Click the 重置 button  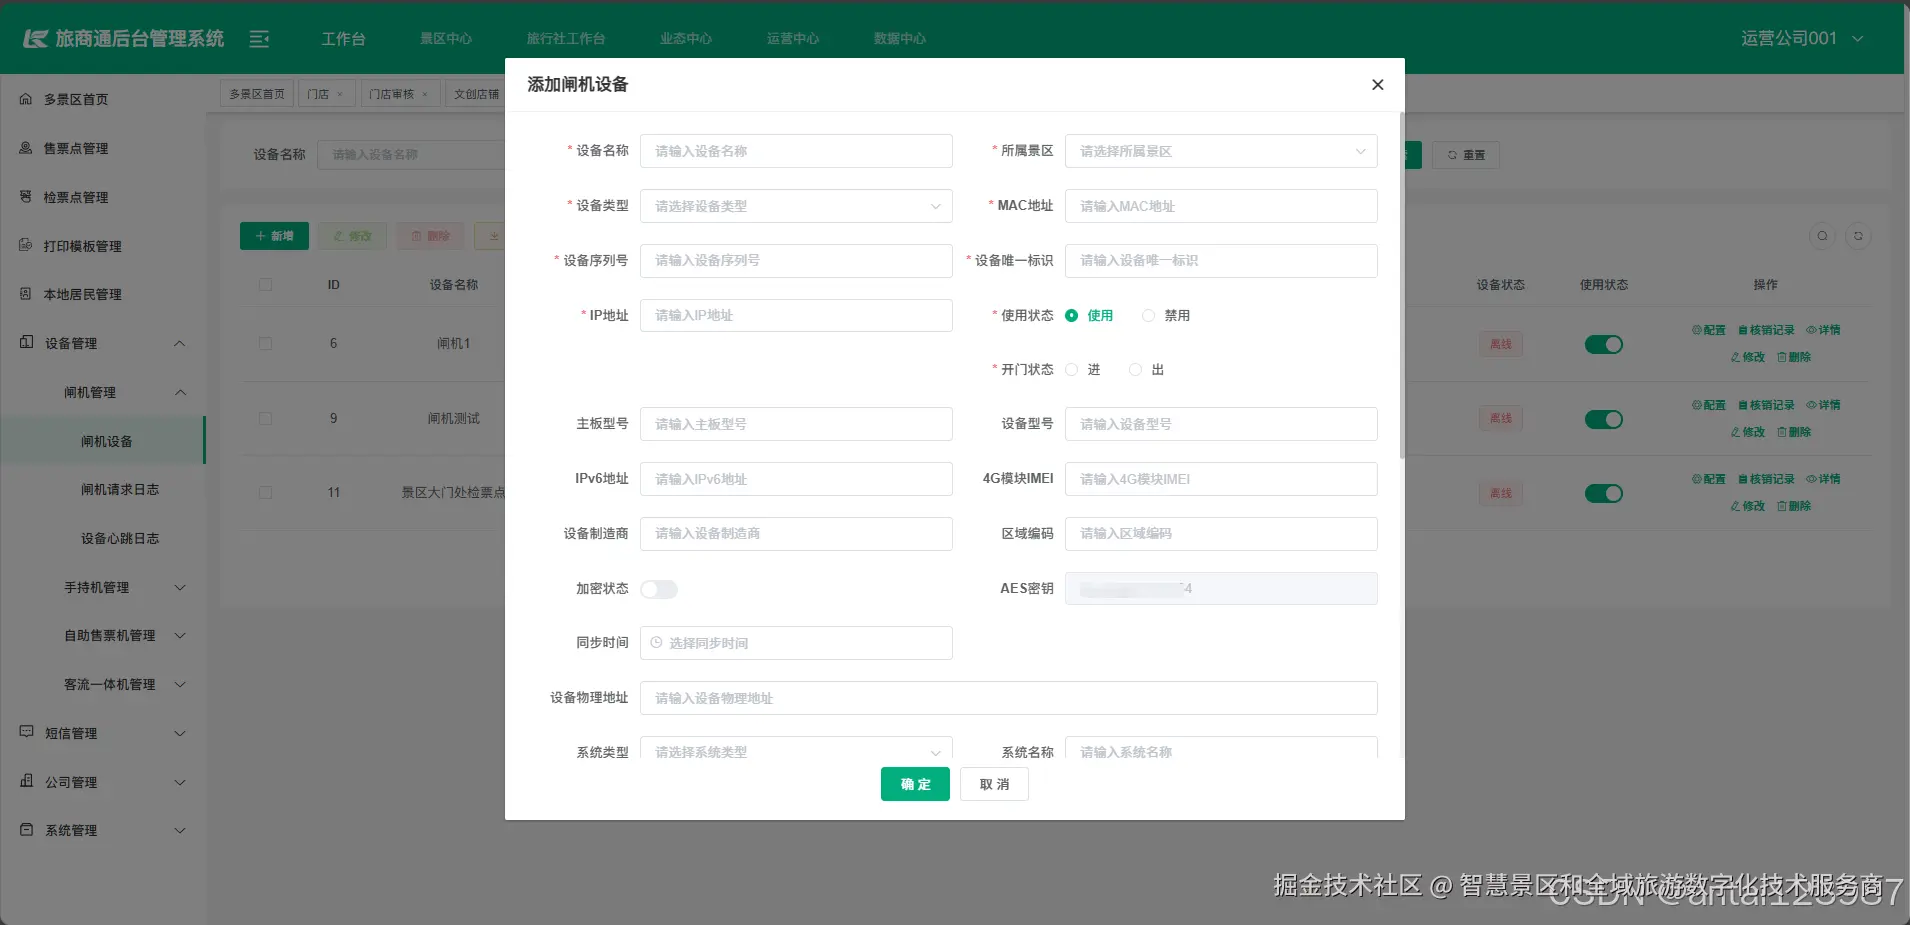[x=1466, y=155]
